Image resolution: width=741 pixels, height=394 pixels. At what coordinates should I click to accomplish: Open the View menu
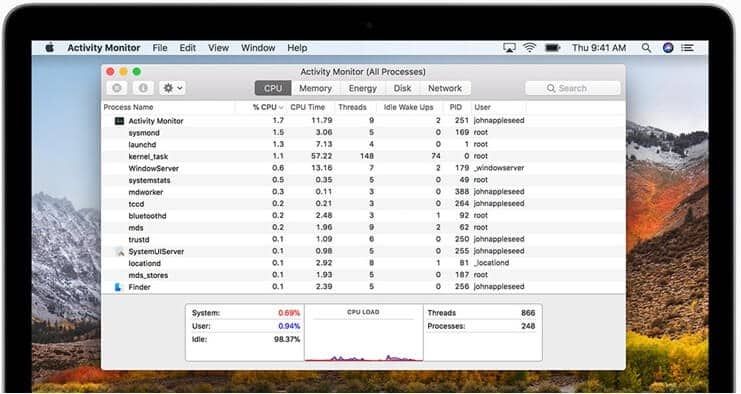(x=218, y=48)
